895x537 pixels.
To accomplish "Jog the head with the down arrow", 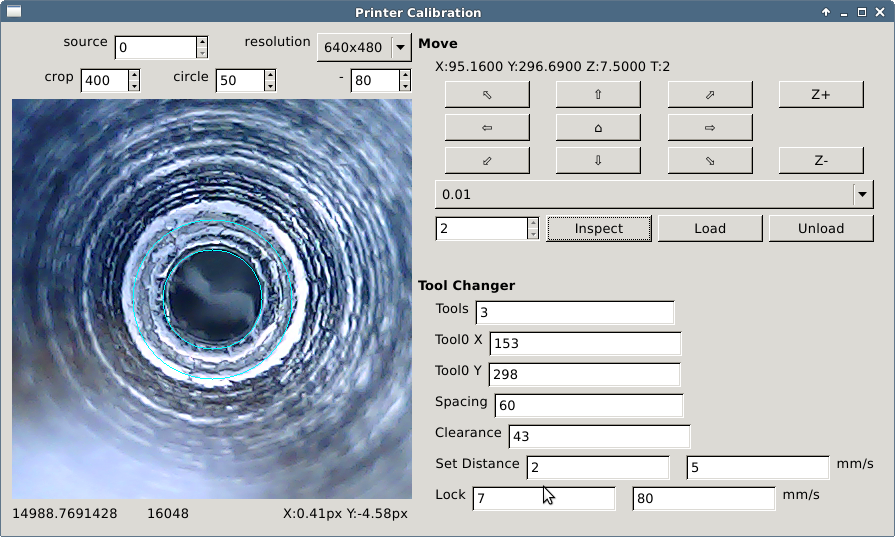I will pos(598,160).
